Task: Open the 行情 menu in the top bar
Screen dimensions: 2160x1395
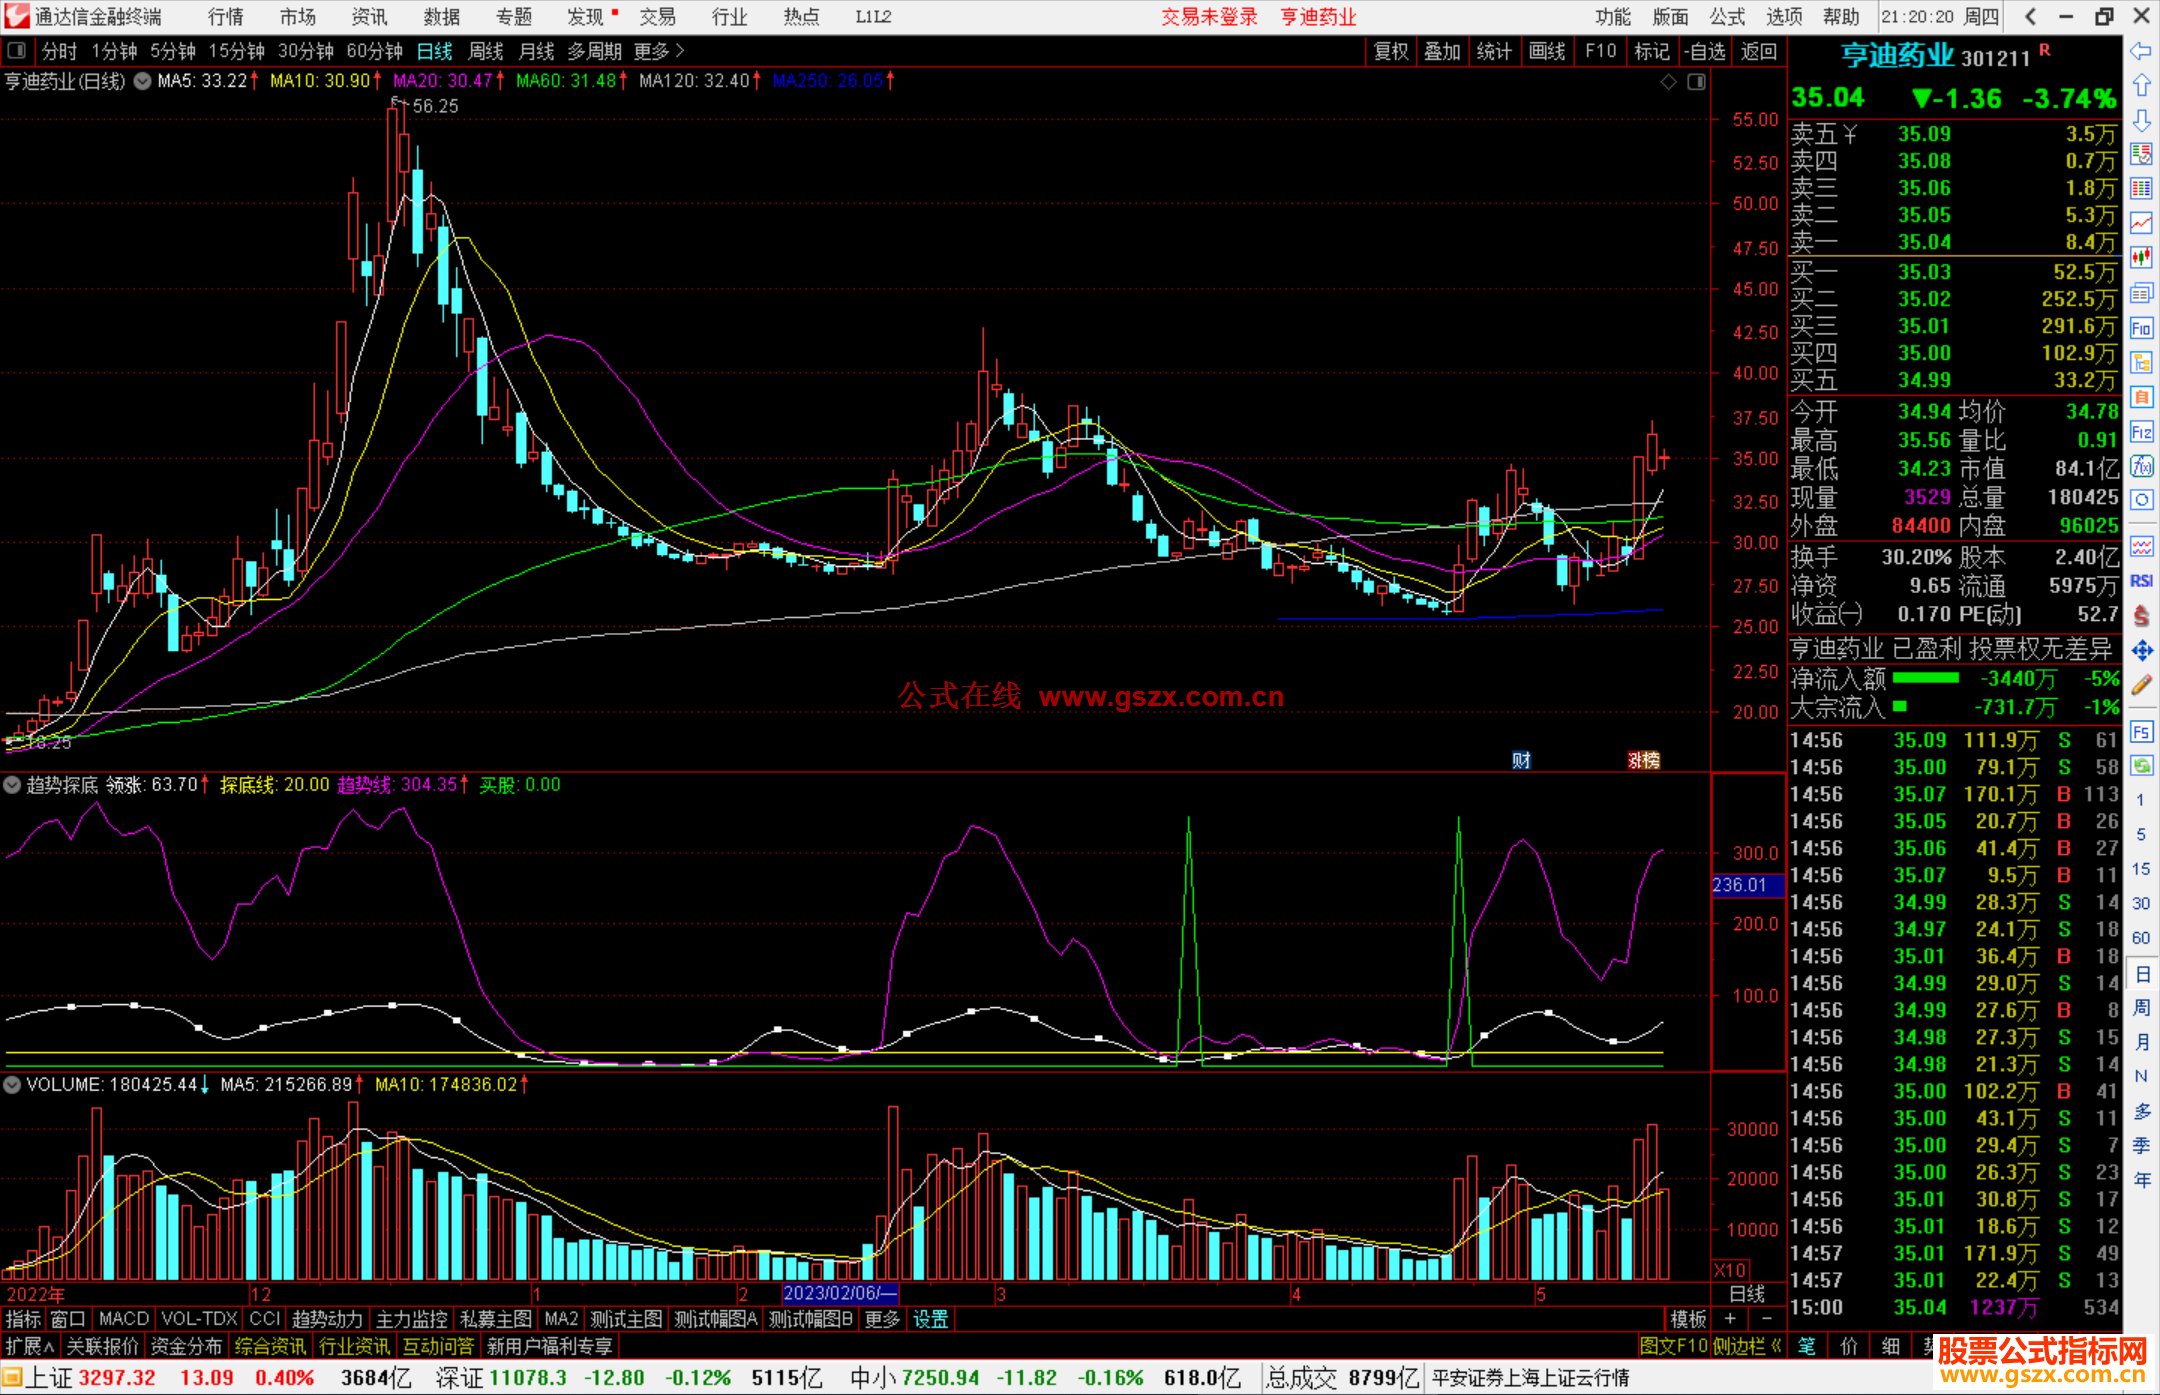Action: (x=226, y=17)
